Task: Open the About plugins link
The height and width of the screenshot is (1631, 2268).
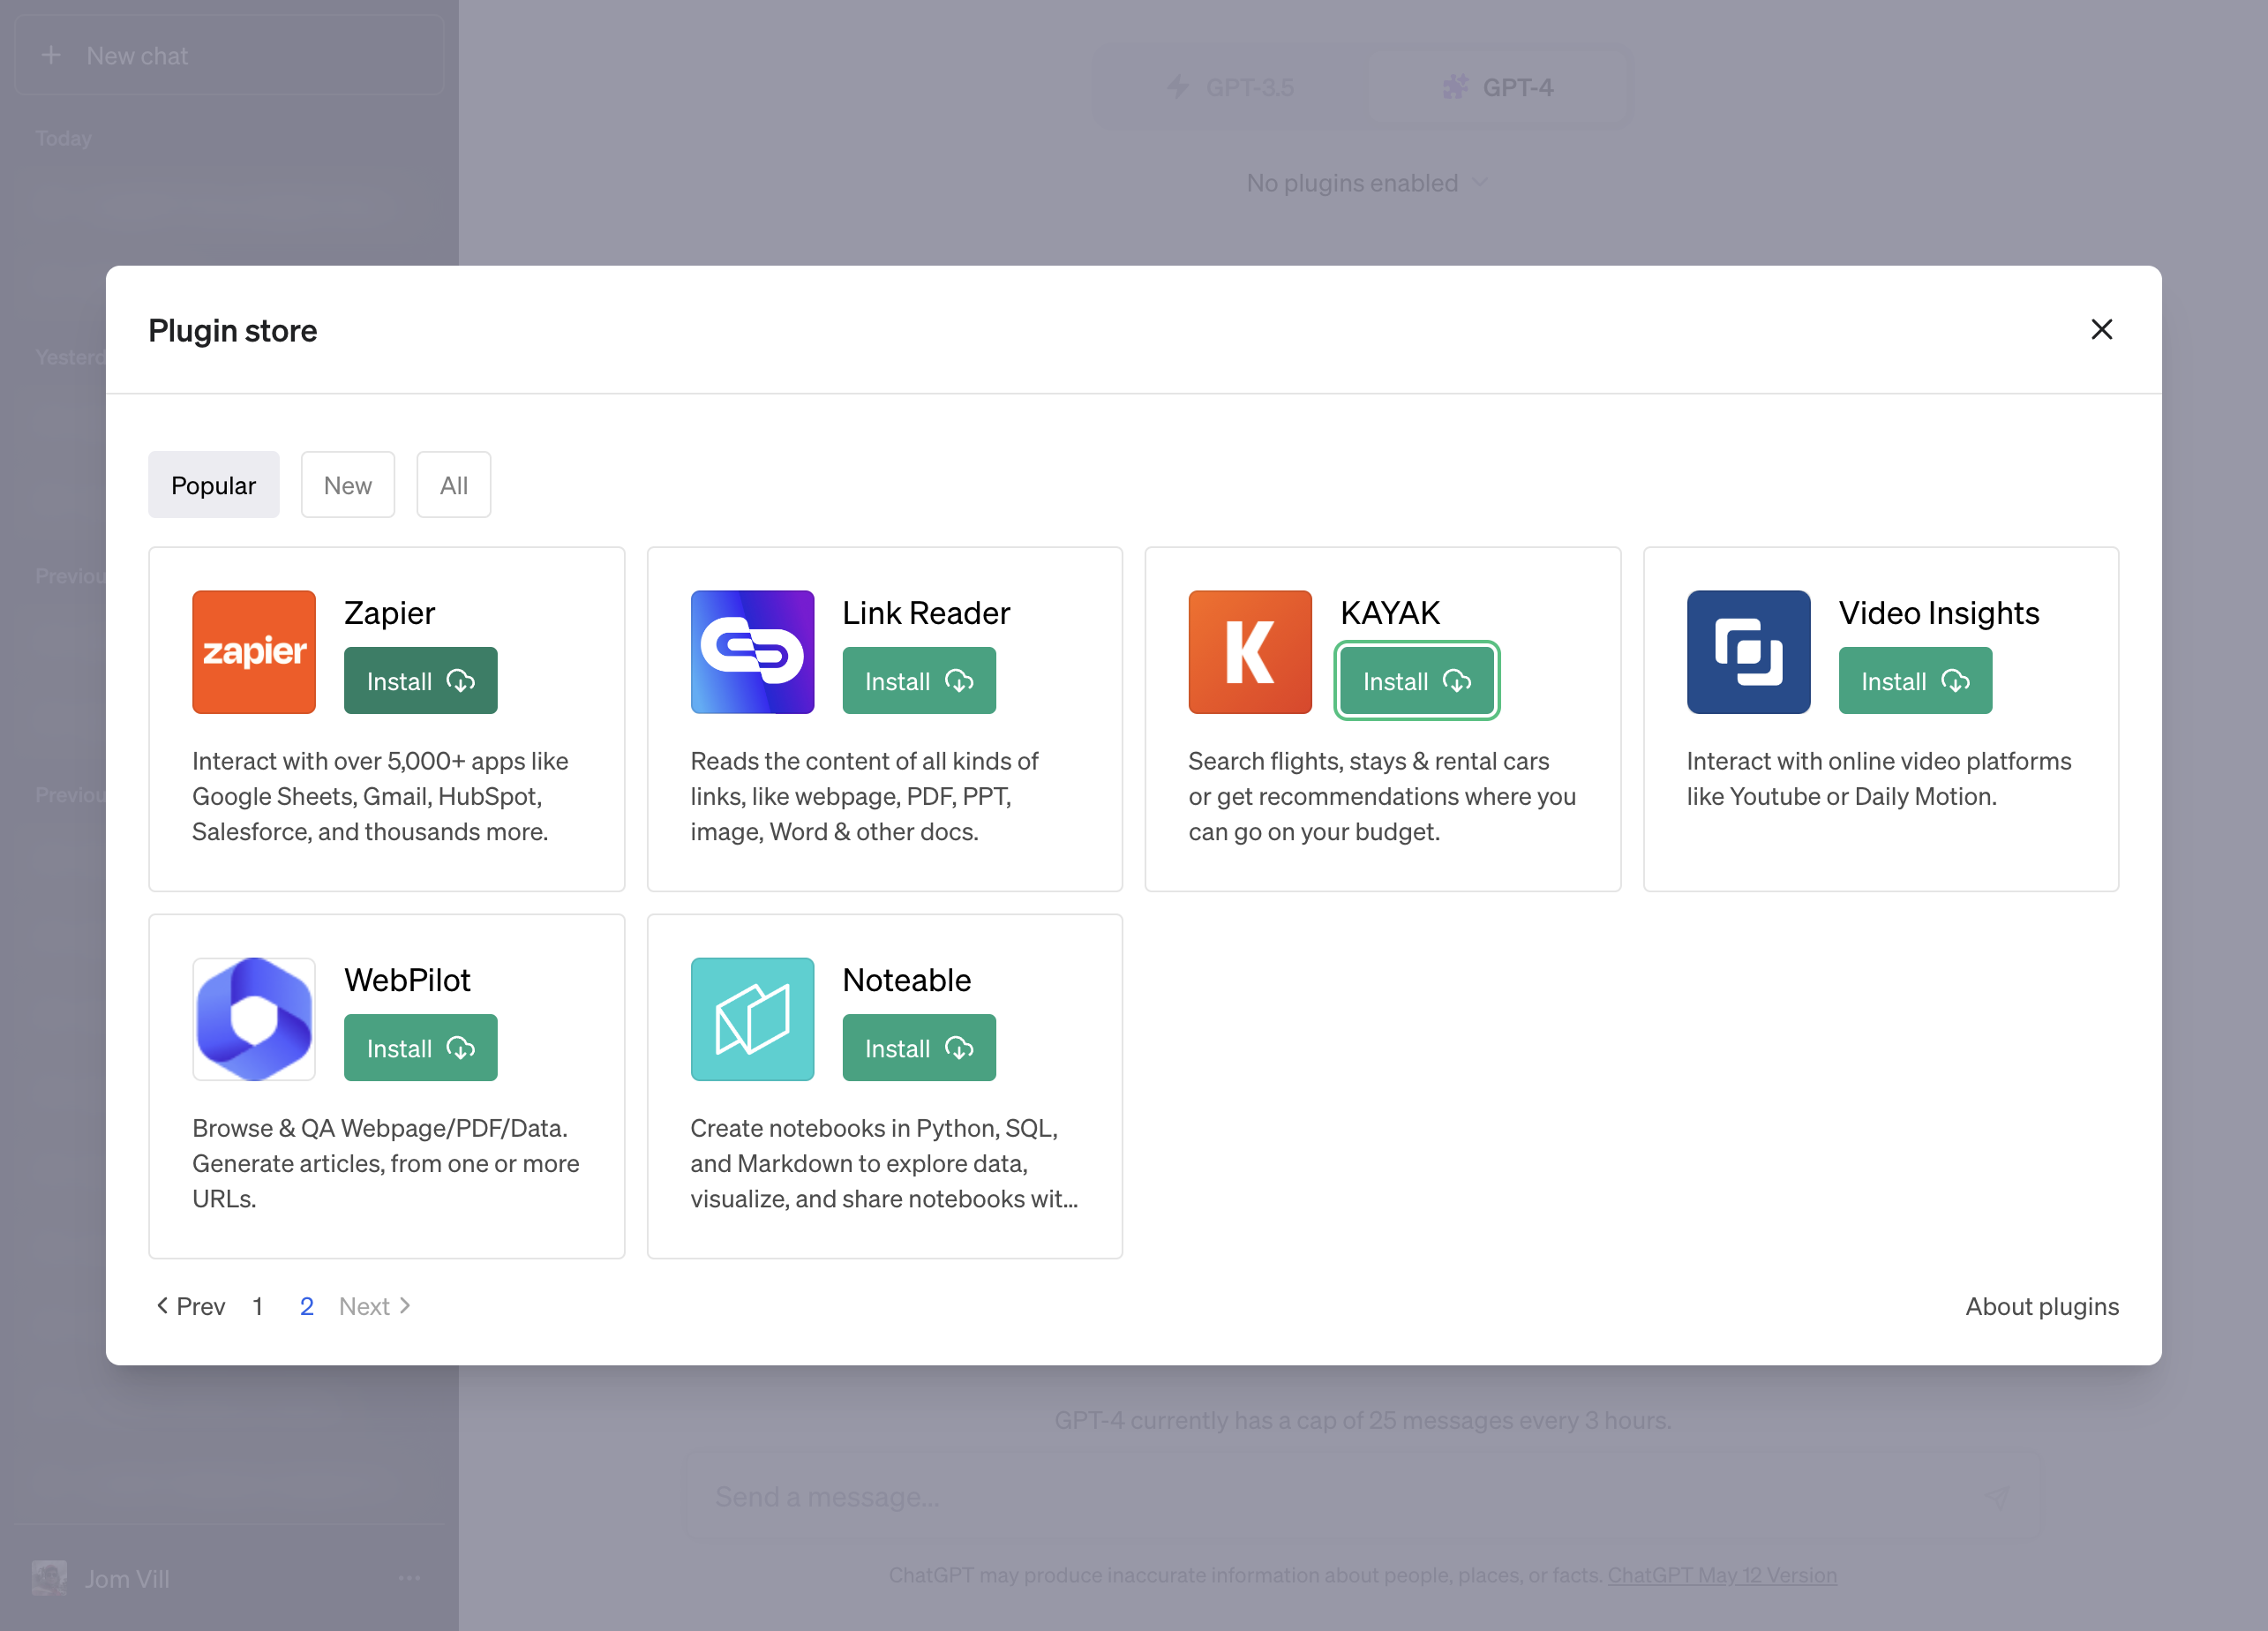Action: 2042,1306
